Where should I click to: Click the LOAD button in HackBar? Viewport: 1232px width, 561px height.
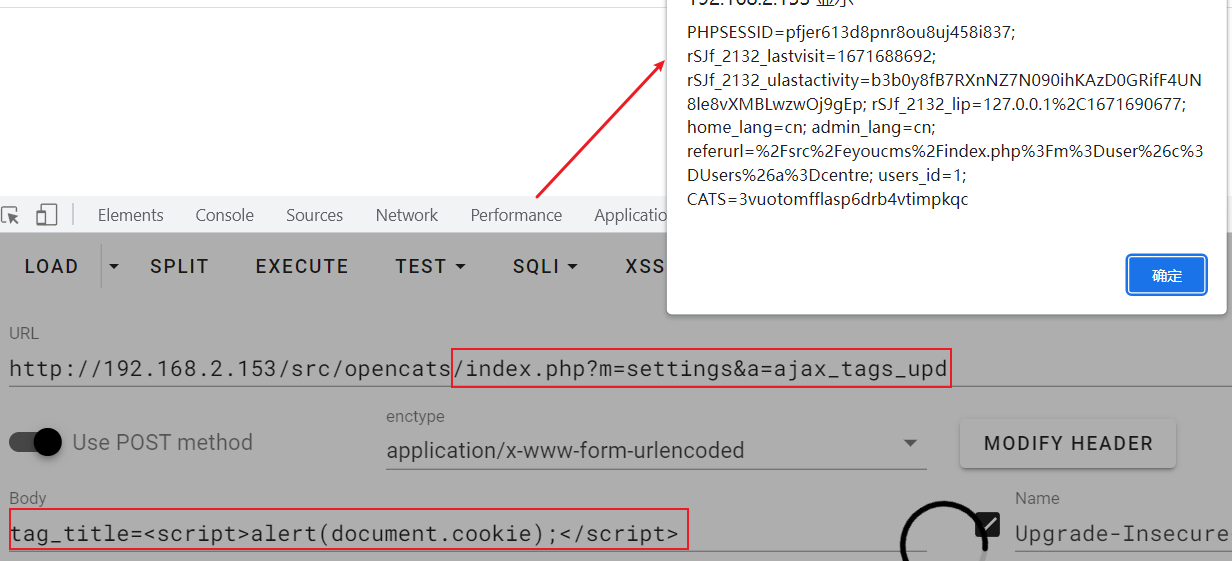(x=51, y=266)
